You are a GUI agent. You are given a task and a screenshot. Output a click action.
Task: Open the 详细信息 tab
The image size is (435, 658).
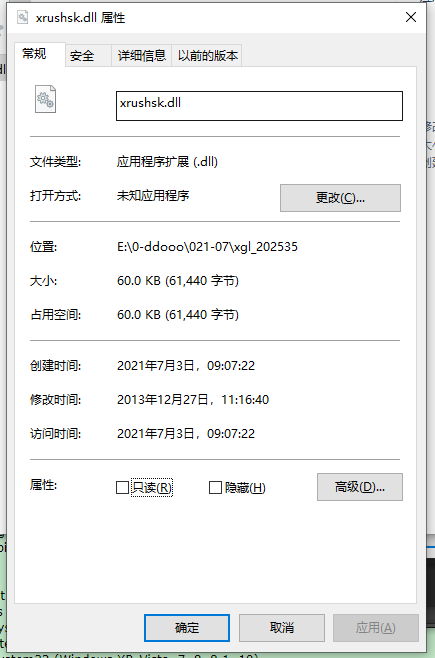coord(141,55)
